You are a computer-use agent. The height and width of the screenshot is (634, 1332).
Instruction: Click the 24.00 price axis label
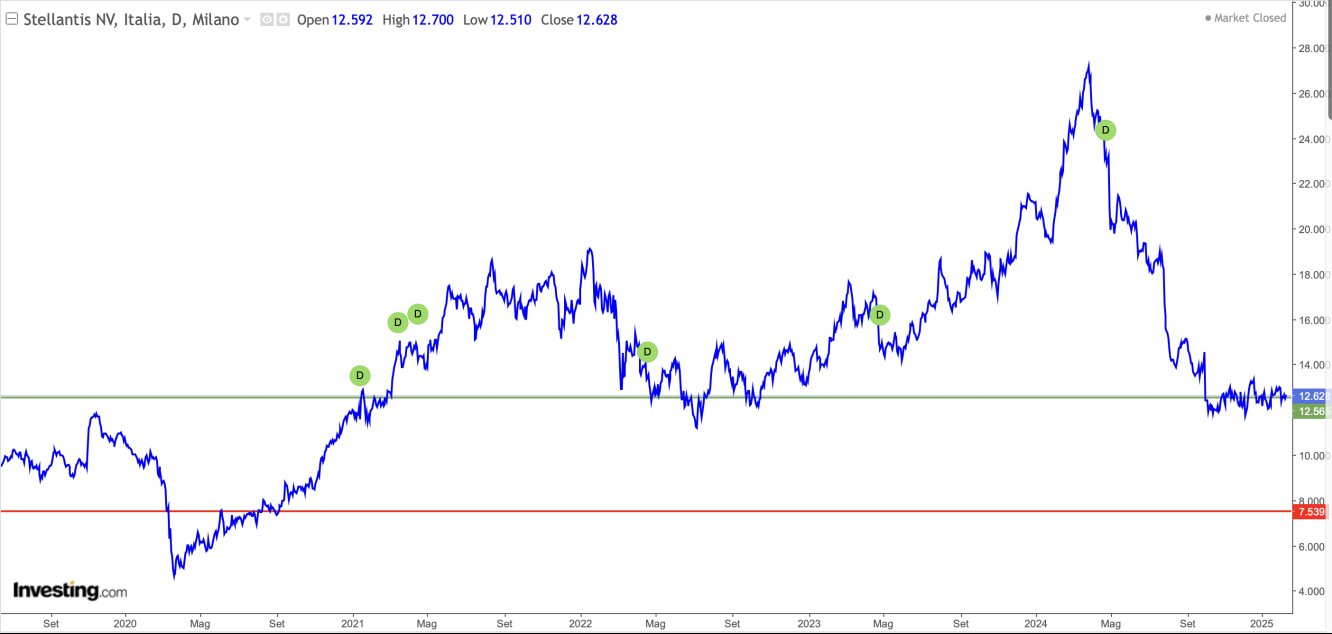[1313, 139]
